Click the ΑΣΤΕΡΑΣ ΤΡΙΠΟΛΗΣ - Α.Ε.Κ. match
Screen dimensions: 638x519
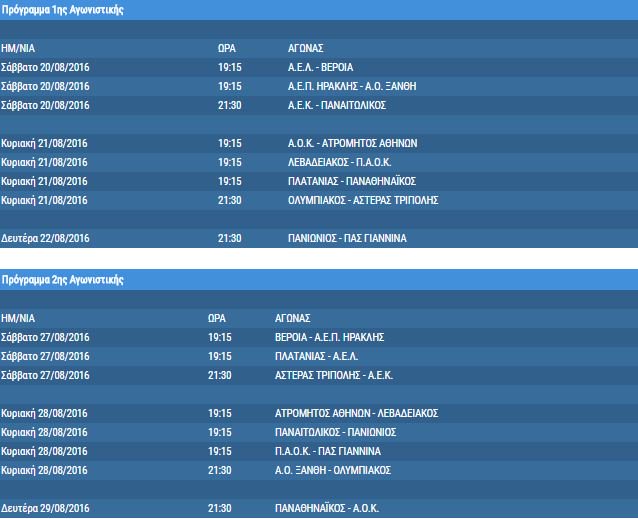[331, 375]
